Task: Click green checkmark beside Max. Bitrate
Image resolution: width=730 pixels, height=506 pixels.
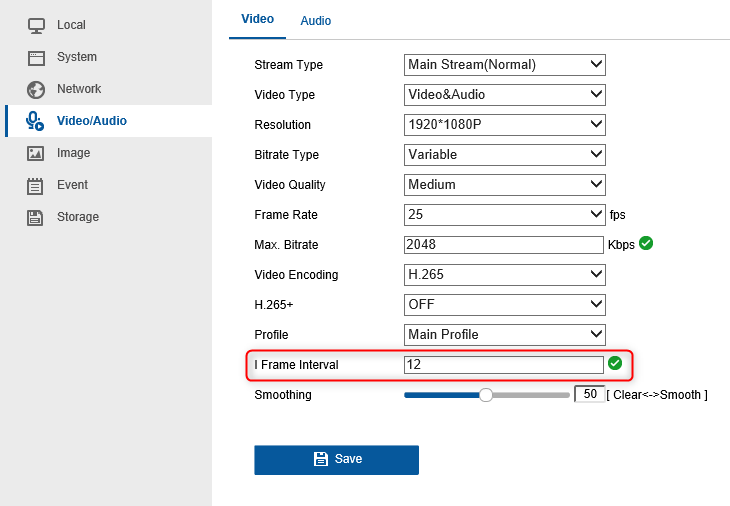Action: (x=646, y=243)
